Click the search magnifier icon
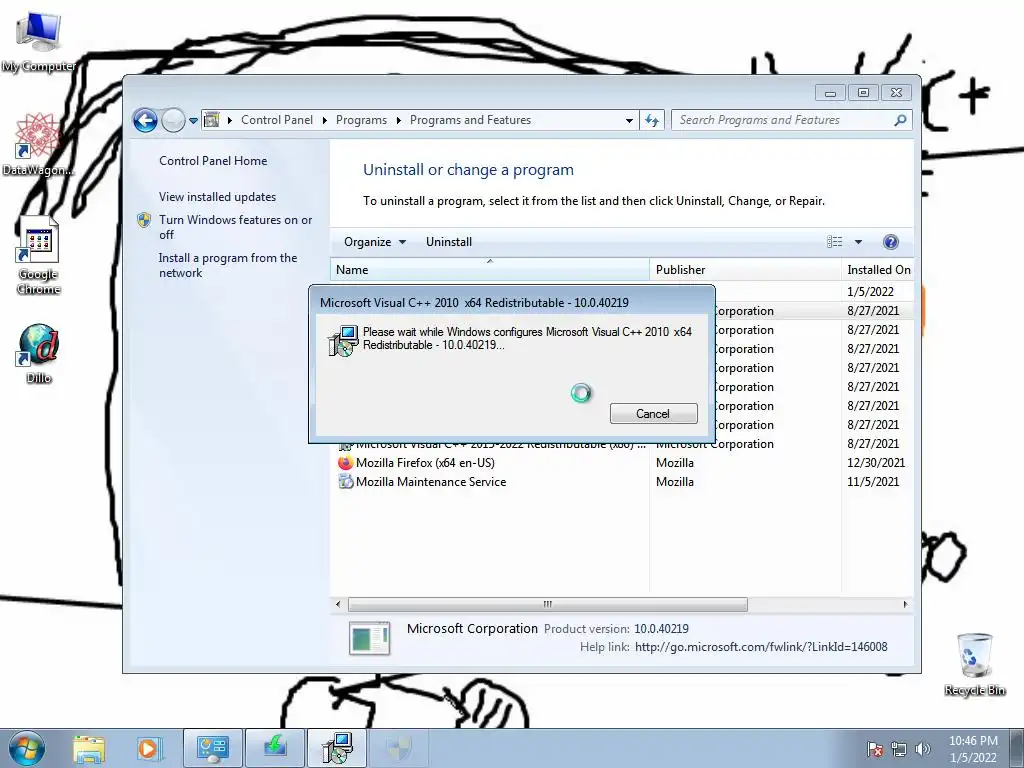The image size is (1024, 768). click(x=901, y=120)
